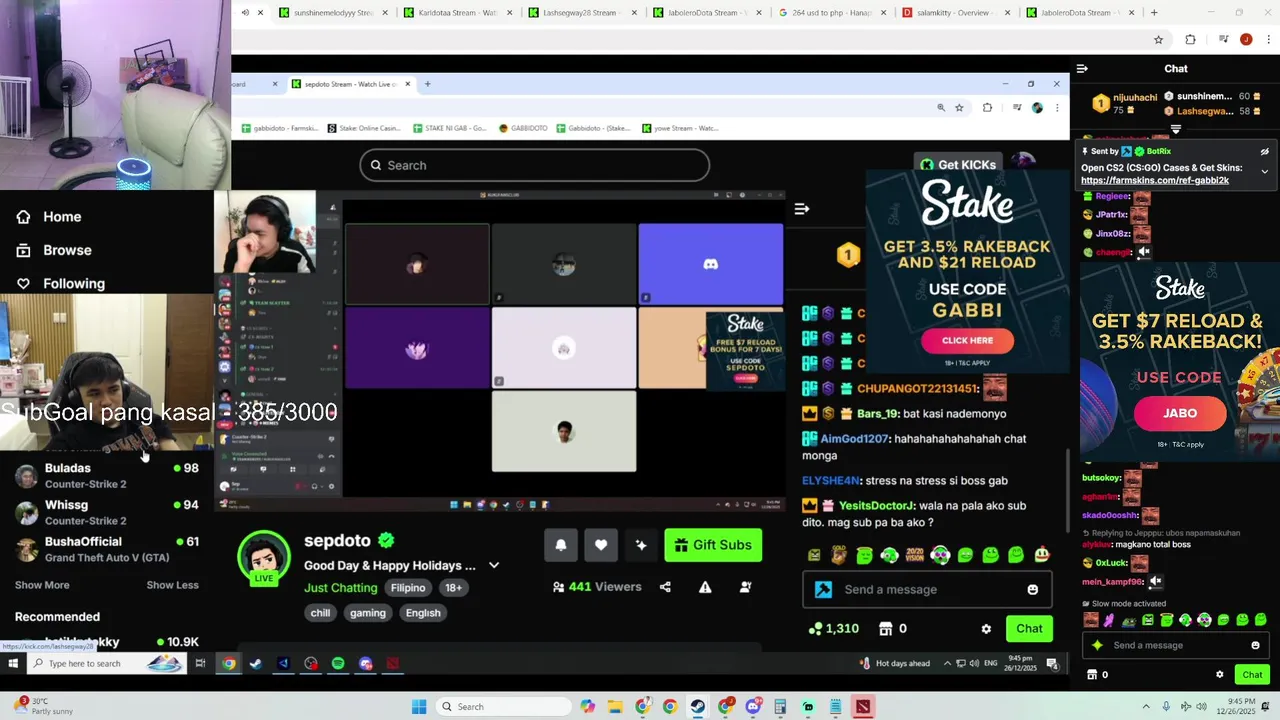Click zoom magnifier icon in inner browser toolbar
This screenshot has width=1280, height=720.
941,108
